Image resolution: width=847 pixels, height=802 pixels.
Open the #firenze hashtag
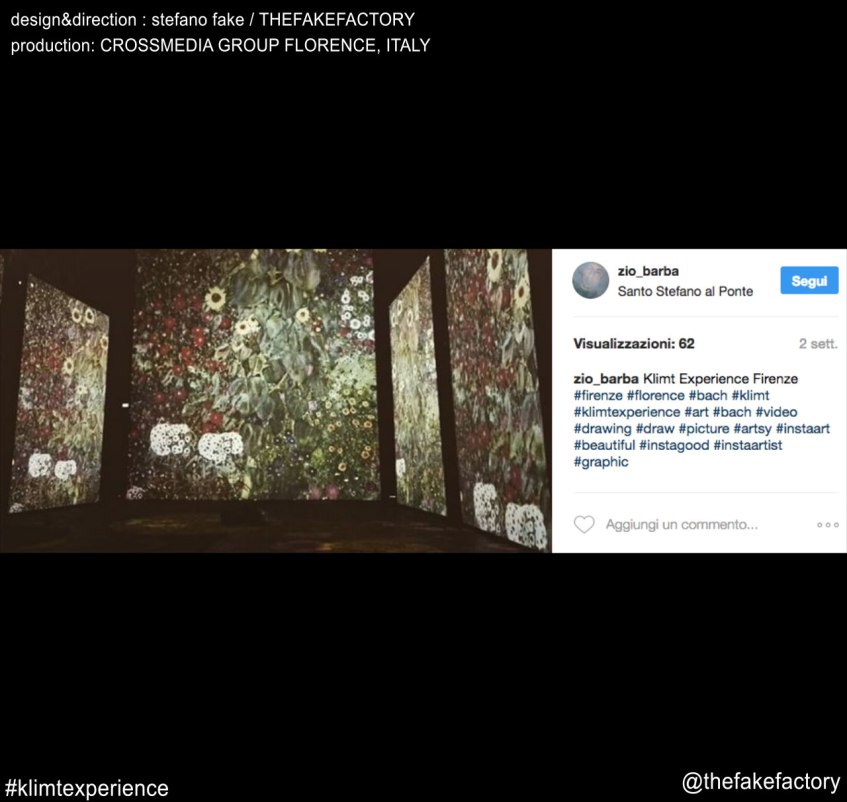click(598, 395)
